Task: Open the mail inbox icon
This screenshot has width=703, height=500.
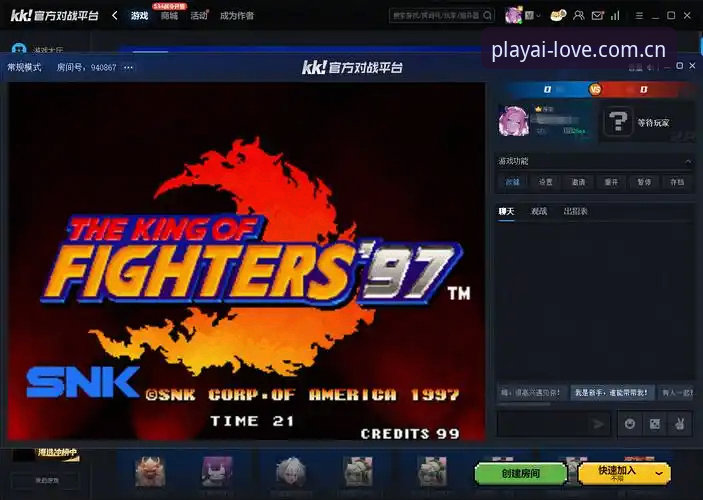Action: coord(597,16)
